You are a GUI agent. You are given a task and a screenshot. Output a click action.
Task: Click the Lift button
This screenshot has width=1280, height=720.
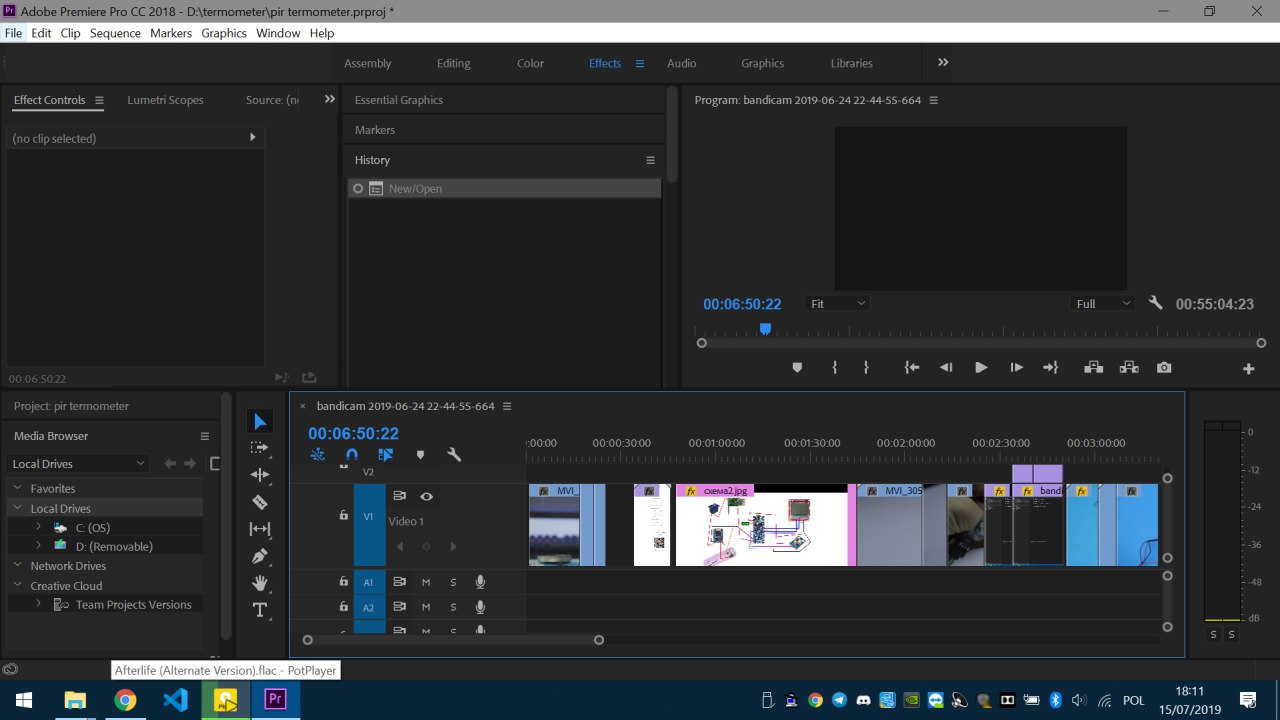tap(1094, 368)
